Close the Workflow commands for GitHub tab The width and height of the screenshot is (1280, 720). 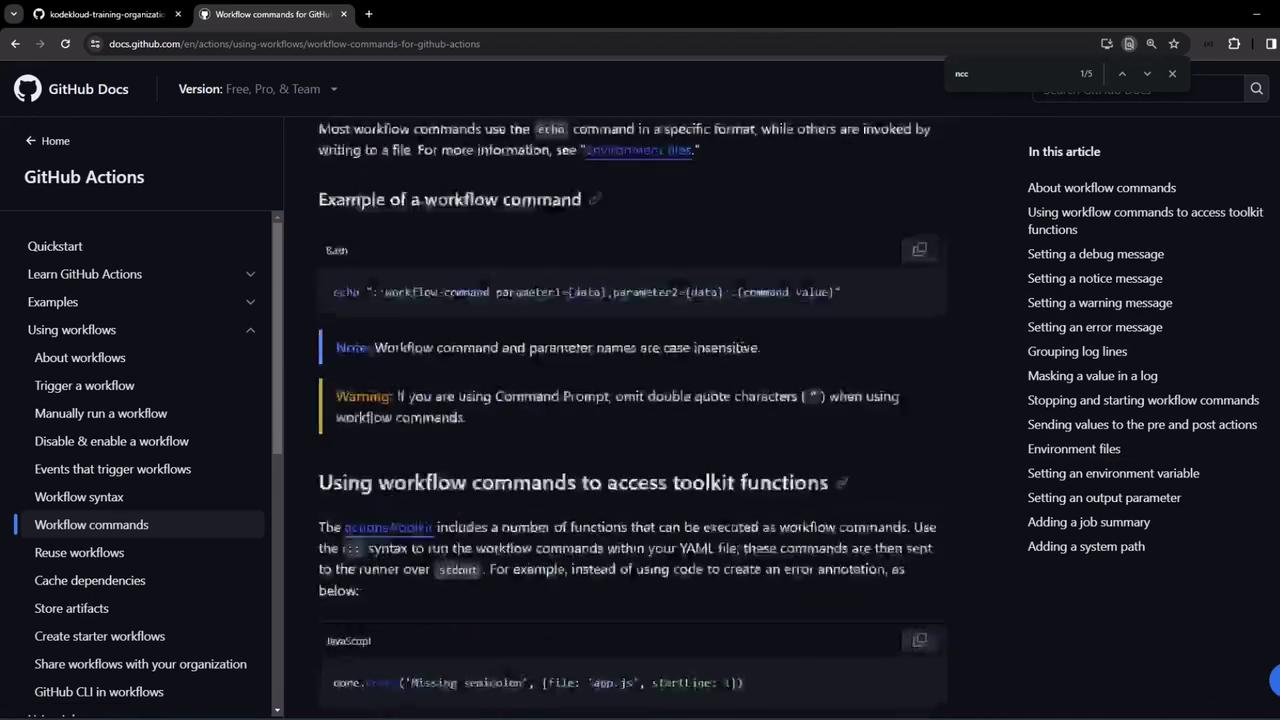(x=343, y=14)
